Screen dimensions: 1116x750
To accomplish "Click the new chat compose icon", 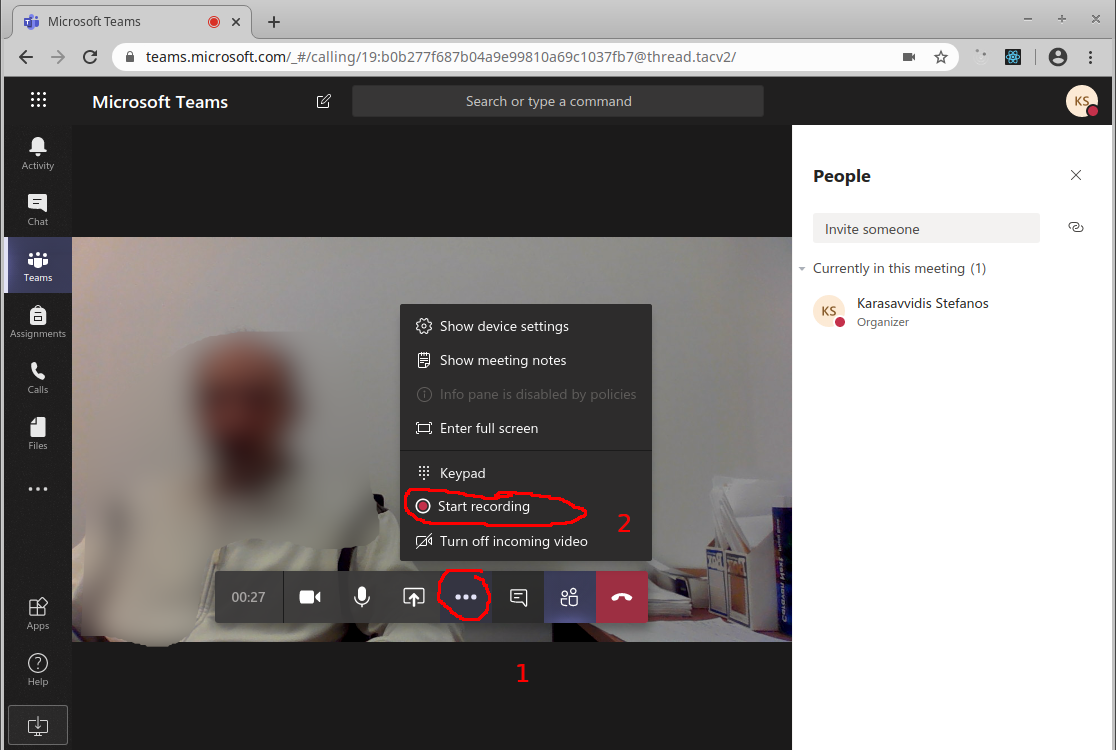I will (x=323, y=101).
